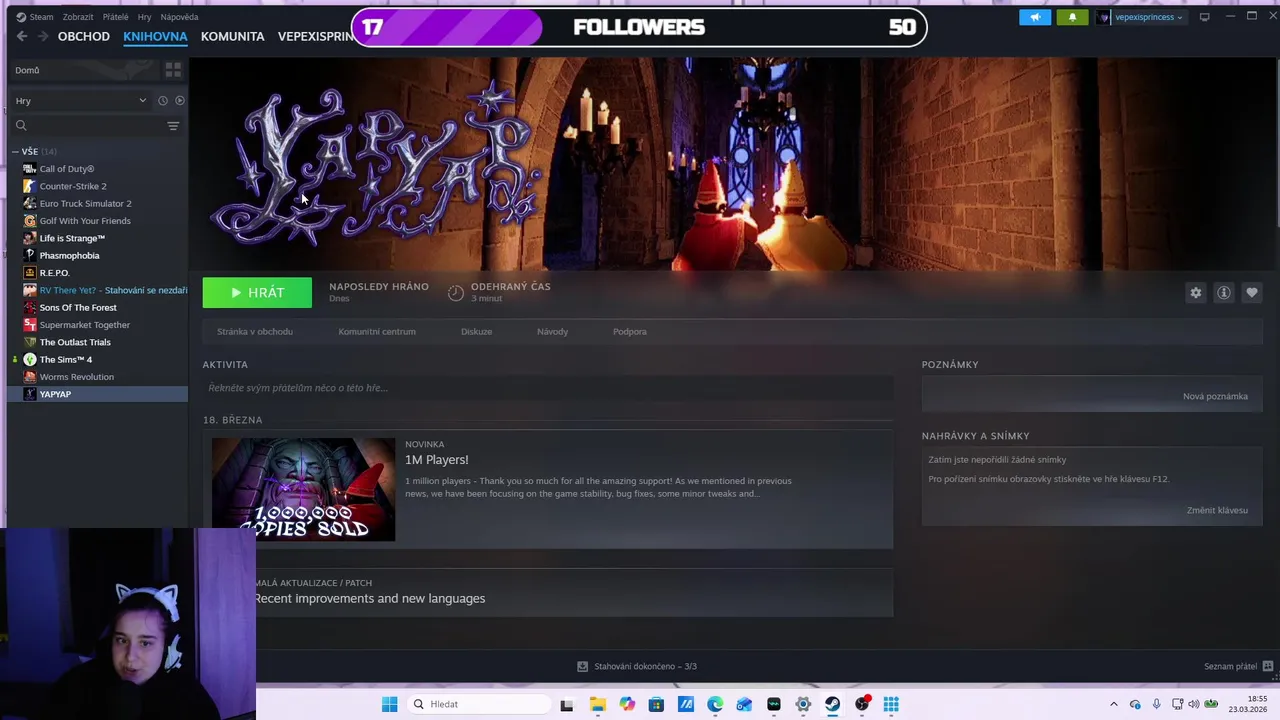This screenshot has width=1280, height=720.
Task: Open advanced library filter options
Action: point(173,126)
